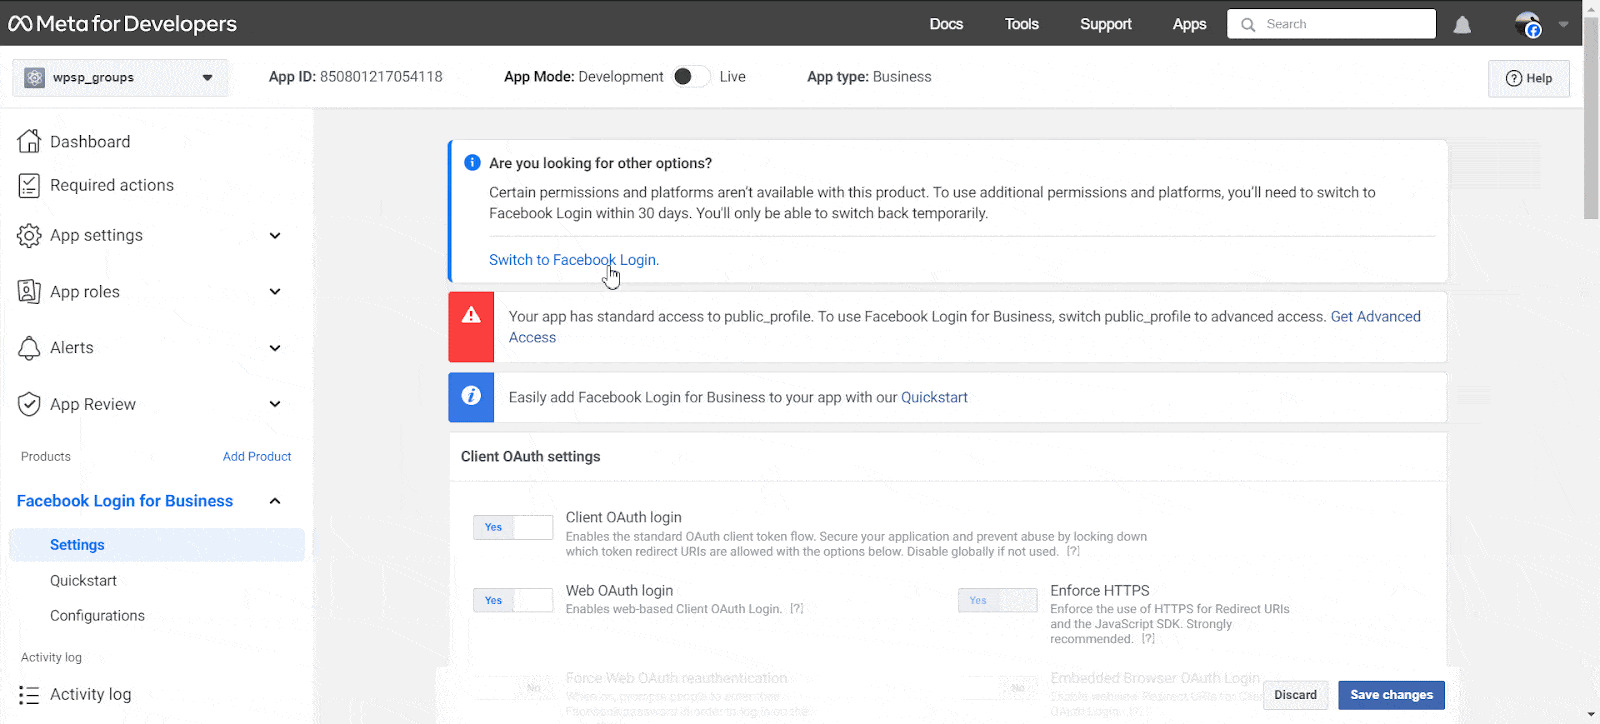This screenshot has width=1600, height=724.
Task: Select Configurations in the sidebar
Action: click(x=97, y=616)
